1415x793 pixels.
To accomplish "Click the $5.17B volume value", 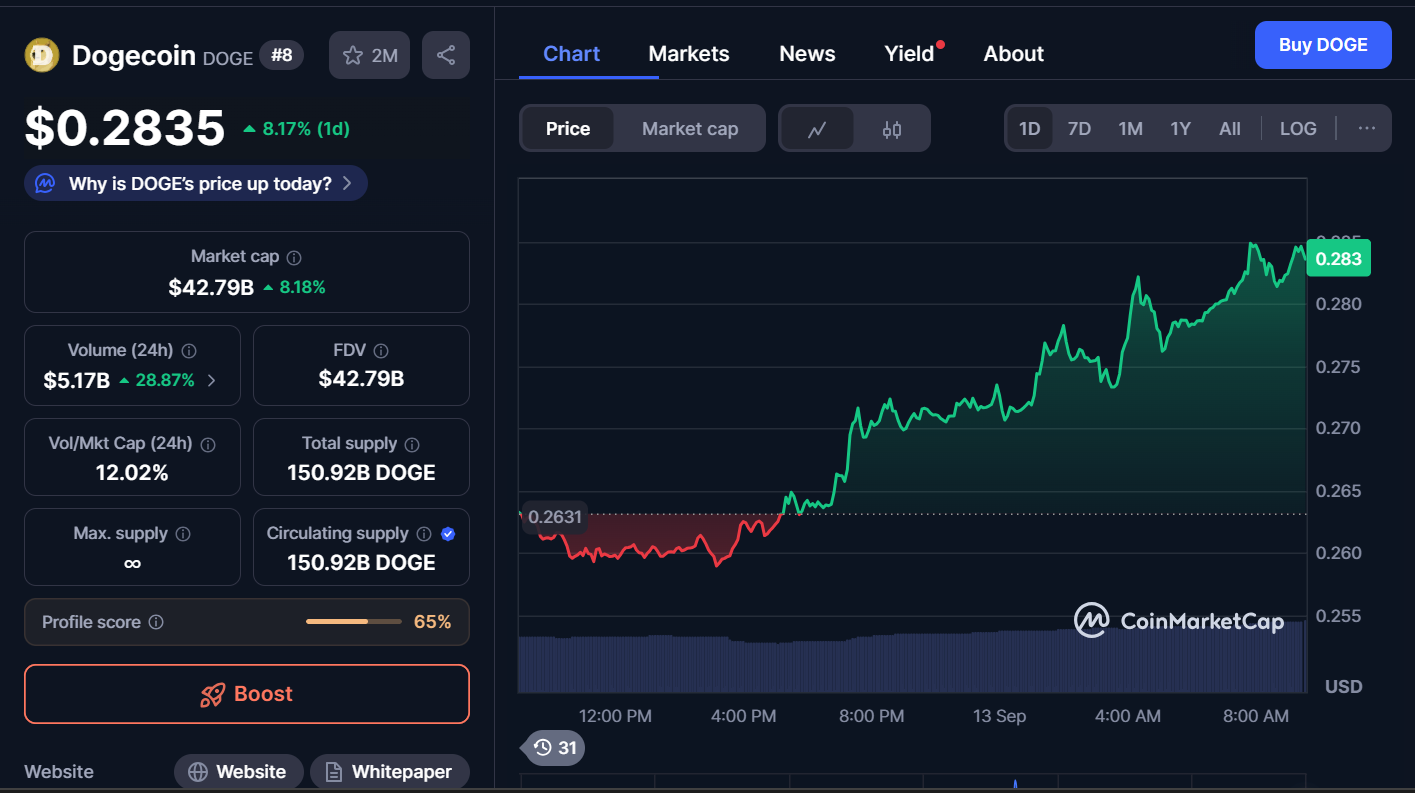I will pyautogui.click(x=77, y=380).
